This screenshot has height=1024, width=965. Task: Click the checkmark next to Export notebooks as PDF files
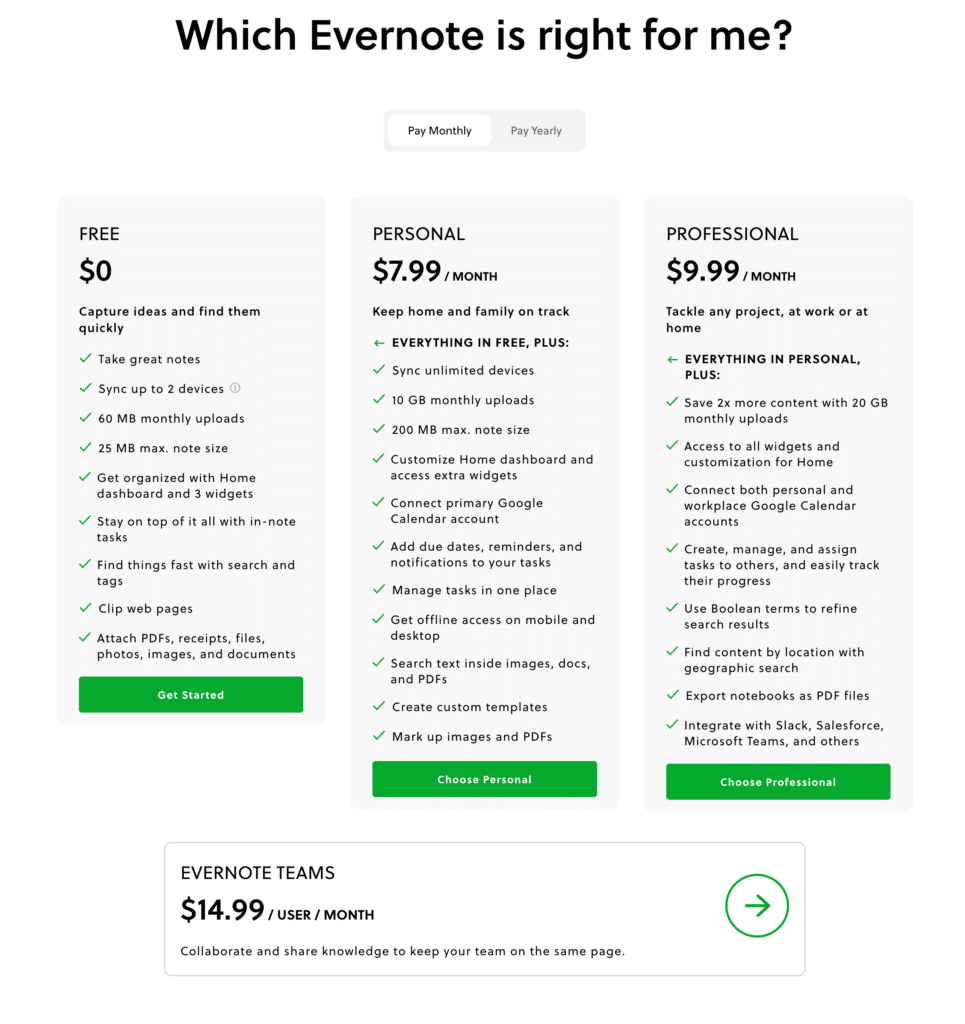coord(673,695)
